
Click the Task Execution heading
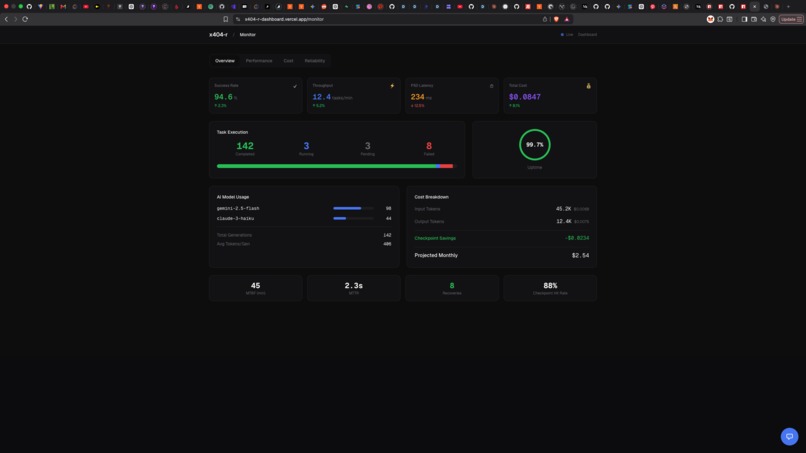[x=232, y=132]
